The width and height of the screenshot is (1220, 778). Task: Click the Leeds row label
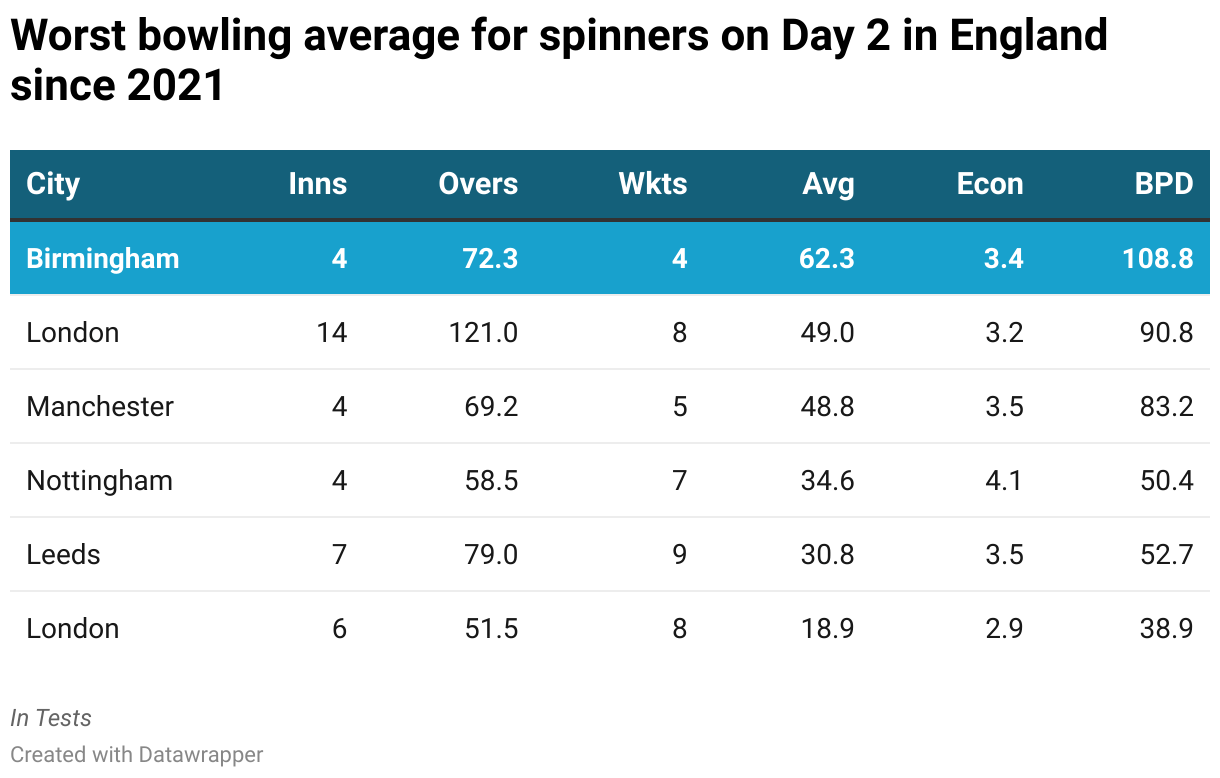(63, 554)
